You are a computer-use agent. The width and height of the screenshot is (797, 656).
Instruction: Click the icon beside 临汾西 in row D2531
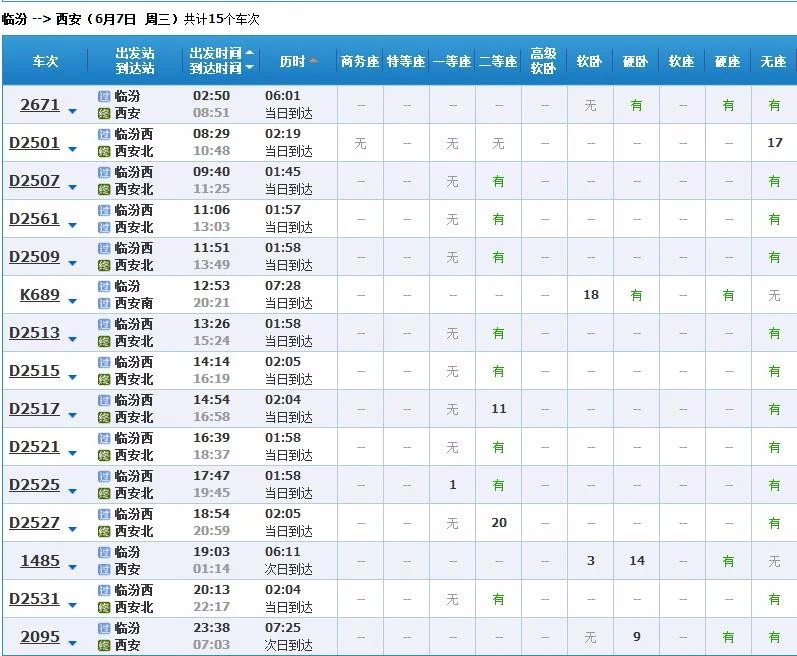104,590
